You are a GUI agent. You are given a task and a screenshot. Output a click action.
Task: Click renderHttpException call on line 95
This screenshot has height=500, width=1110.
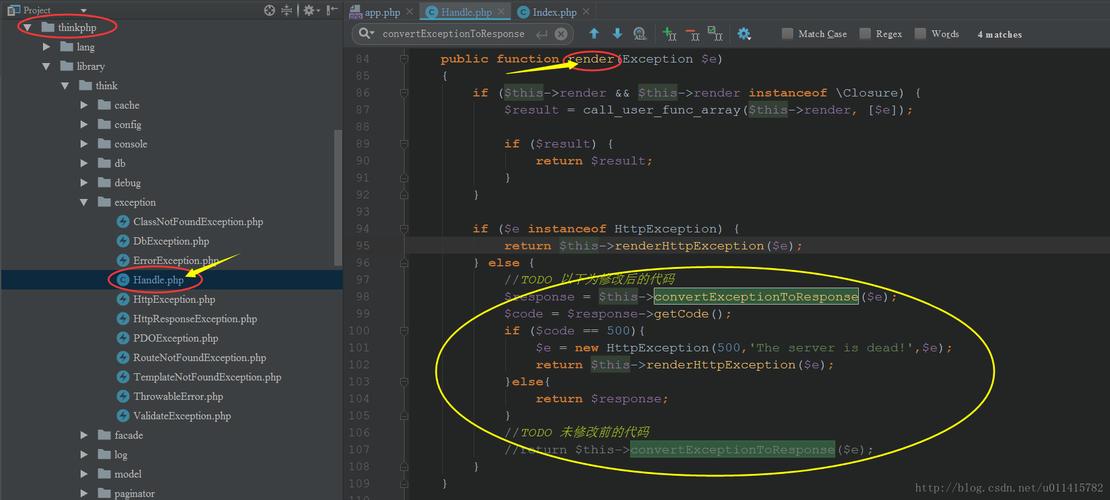pos(690,246)
